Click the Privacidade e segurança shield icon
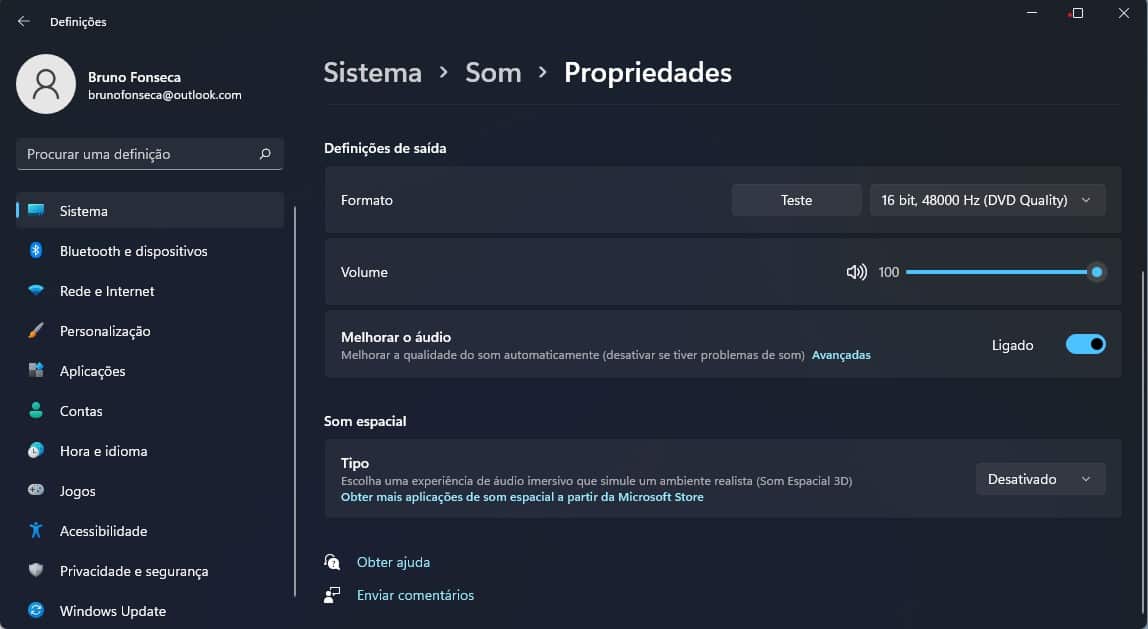The image size is (1148, 629). coord(36,570)
